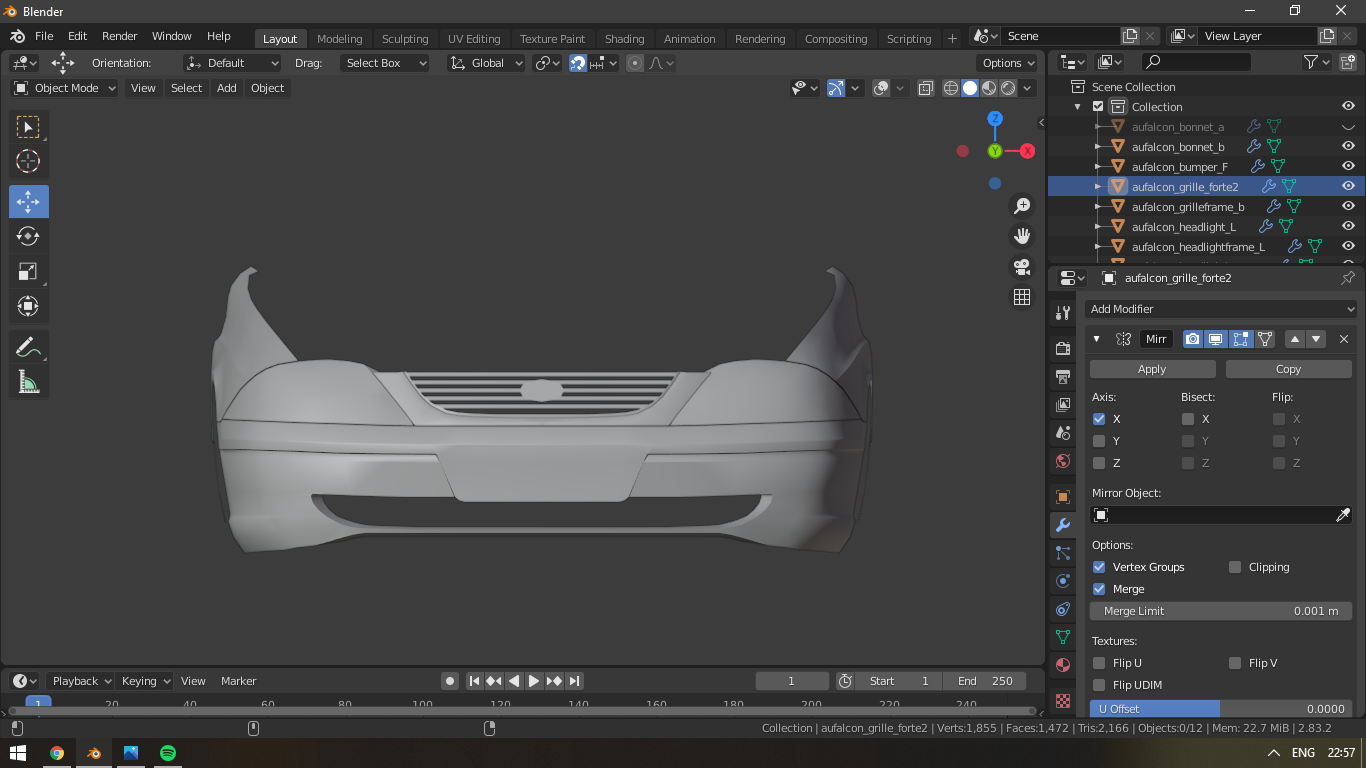
Task: Open the Add Modifier dropdown
Action: (1220, 309)
